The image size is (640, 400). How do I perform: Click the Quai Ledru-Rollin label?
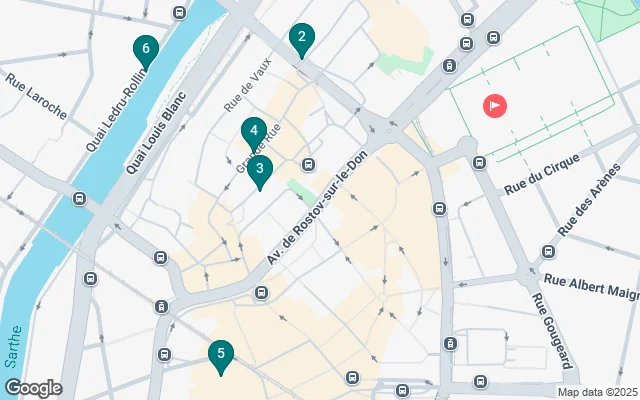pos(116,110)
